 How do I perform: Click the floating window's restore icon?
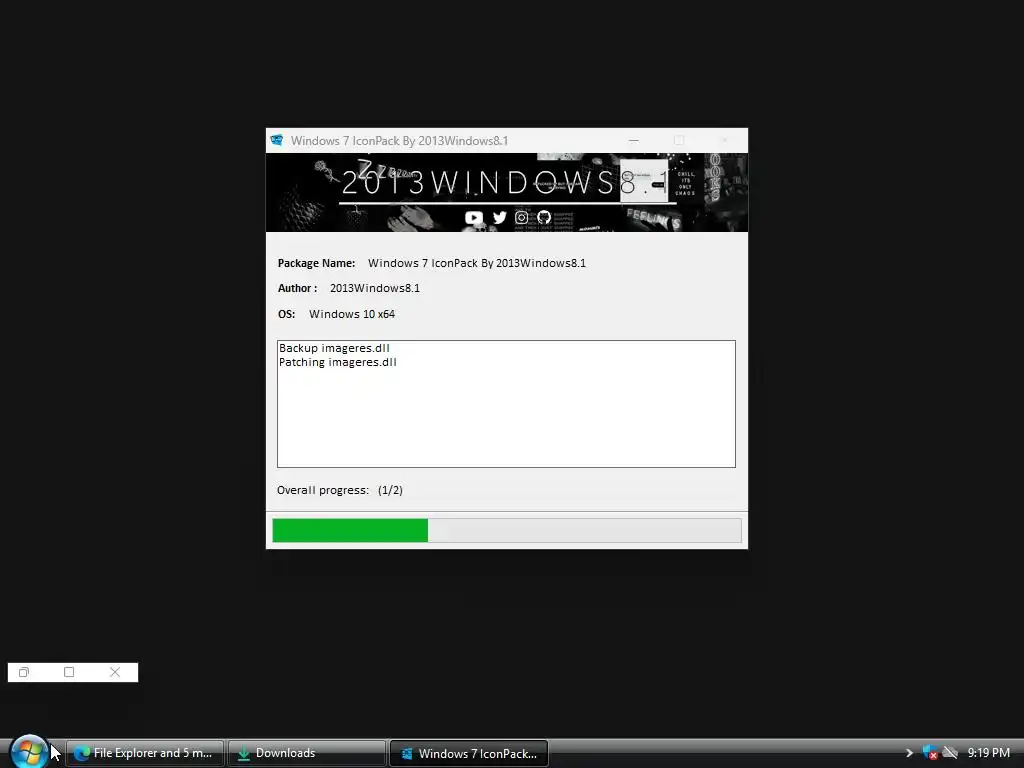click(x=24, y=672)
